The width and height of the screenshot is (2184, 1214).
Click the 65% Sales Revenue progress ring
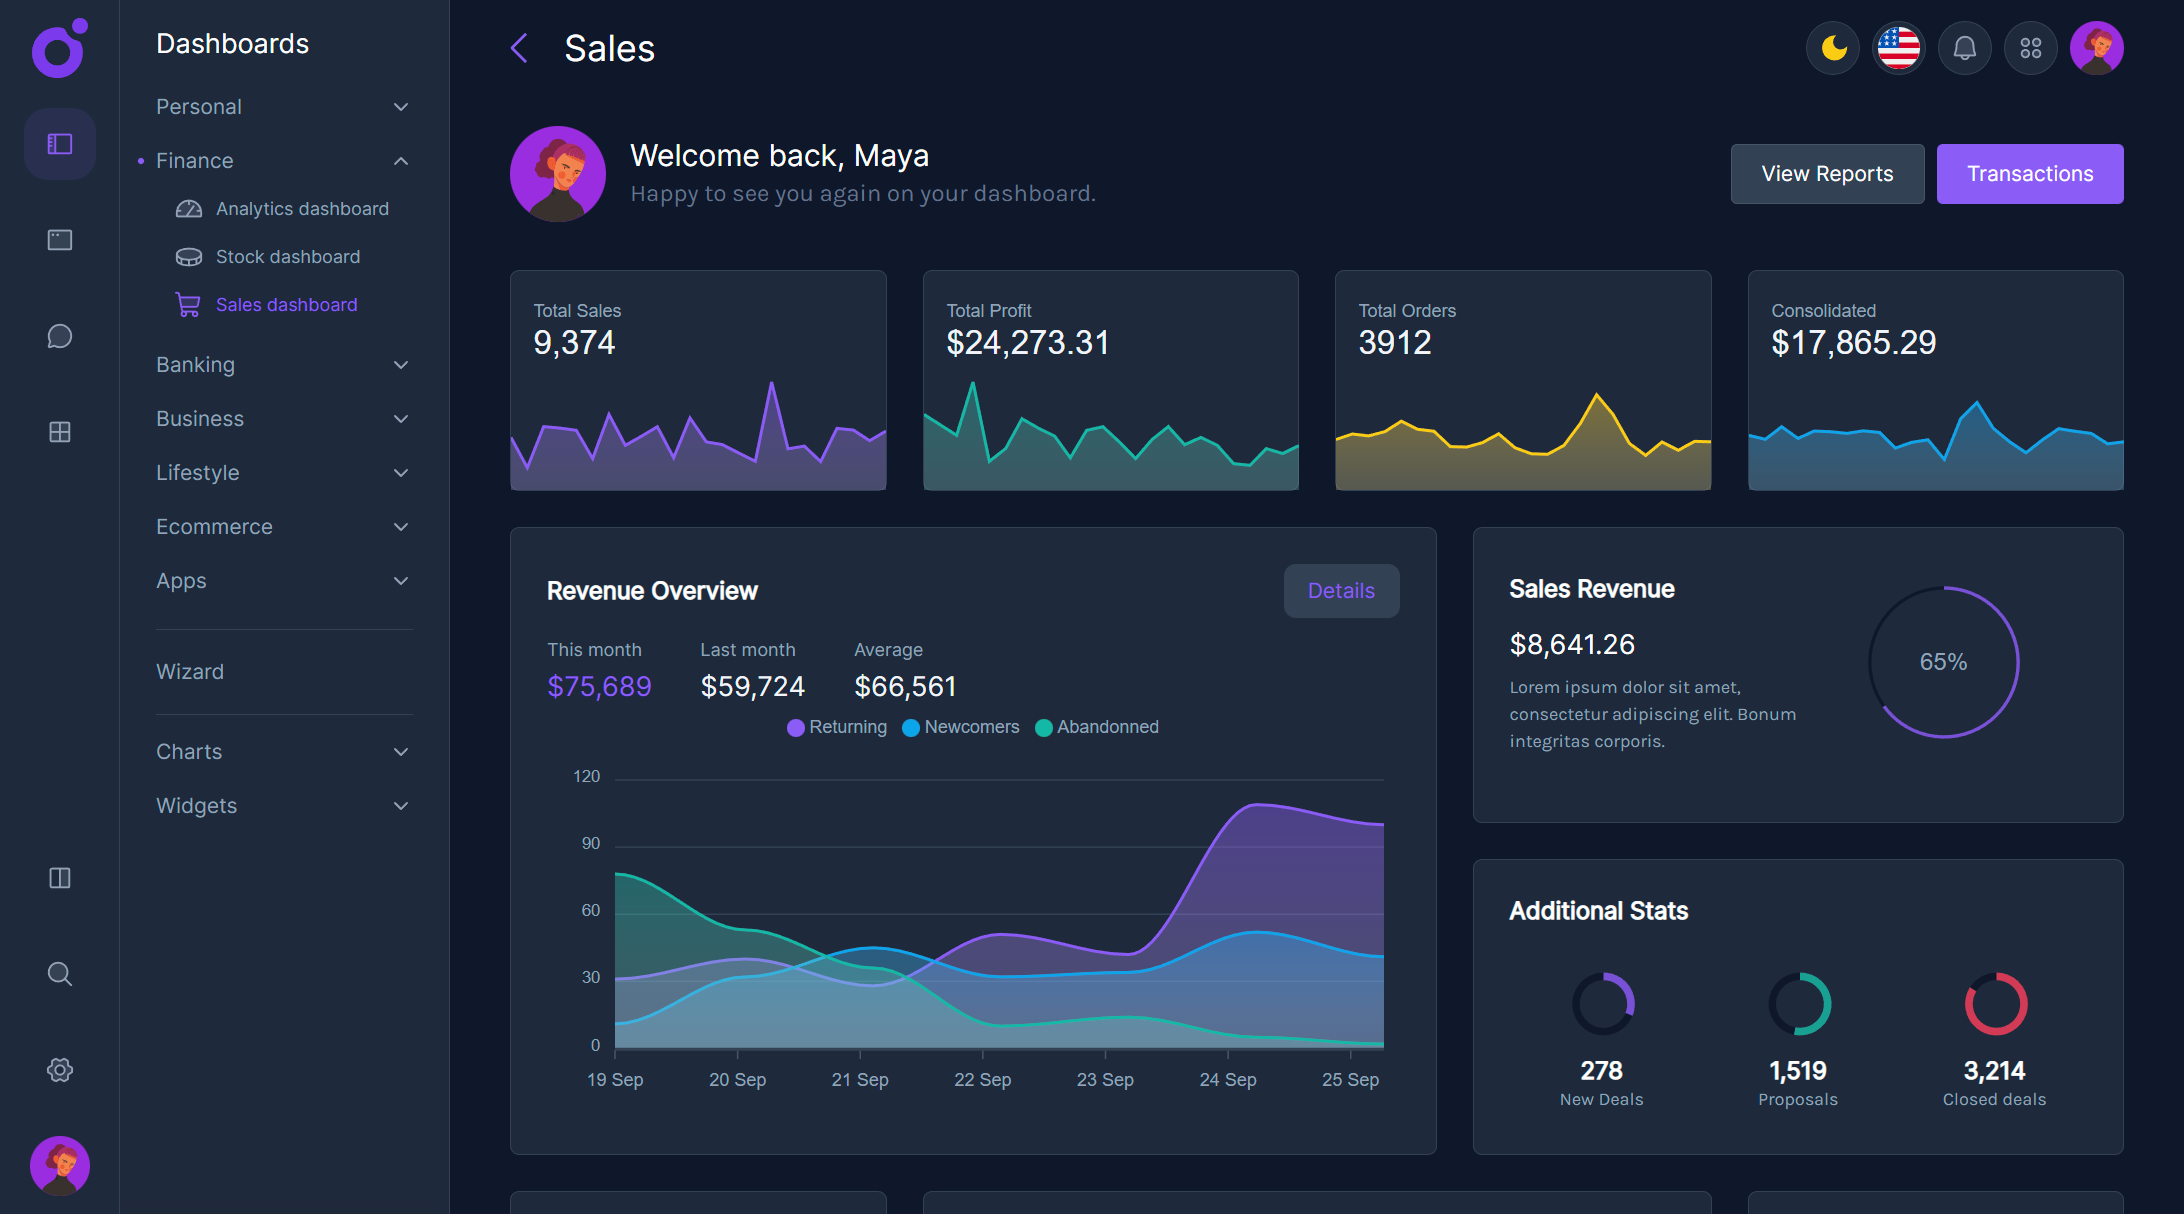(x=1943, y=662)
